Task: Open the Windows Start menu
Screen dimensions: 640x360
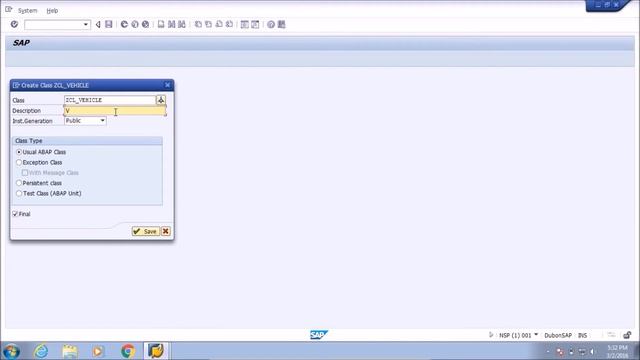Action: (11, 351)
